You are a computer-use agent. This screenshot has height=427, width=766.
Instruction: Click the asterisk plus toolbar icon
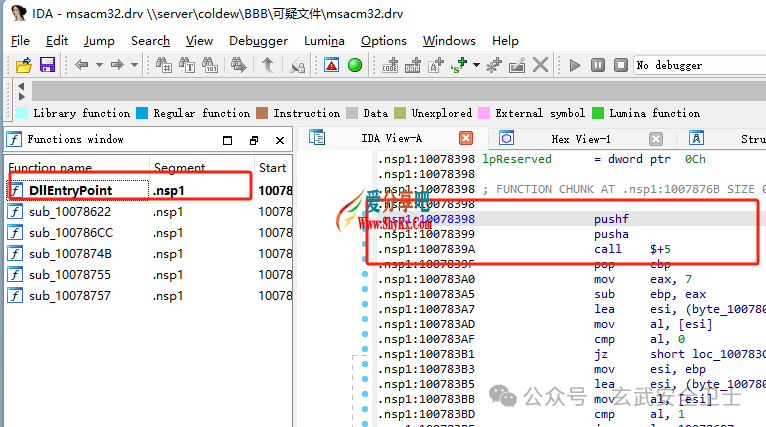[x=494, y=65]
